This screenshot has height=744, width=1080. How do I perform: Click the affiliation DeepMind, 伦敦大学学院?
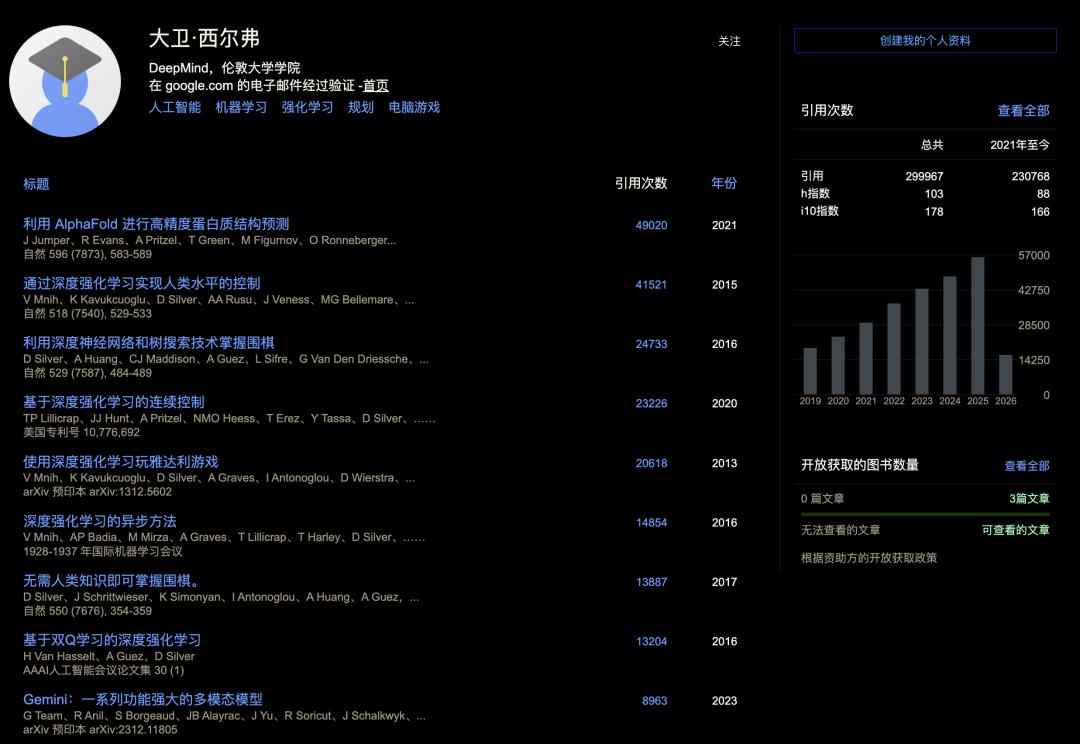pyautogui.click(x=225, y=68)
